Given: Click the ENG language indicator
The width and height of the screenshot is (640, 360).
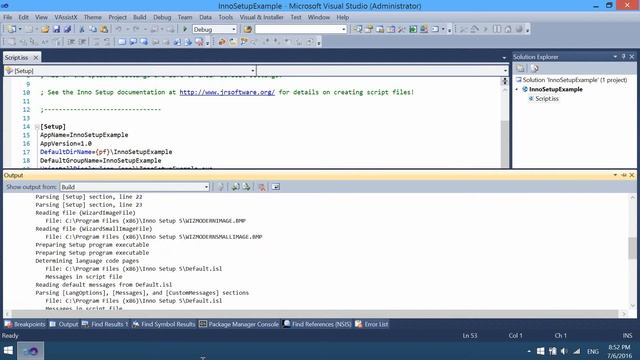Looking at the screenshot, I should click(x=593, y=351).
